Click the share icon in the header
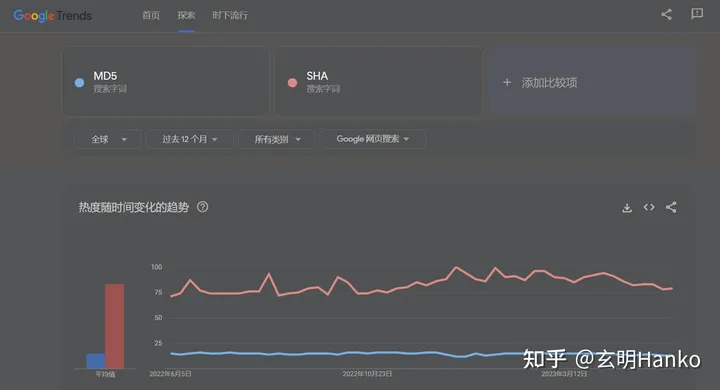 [666, 15]
